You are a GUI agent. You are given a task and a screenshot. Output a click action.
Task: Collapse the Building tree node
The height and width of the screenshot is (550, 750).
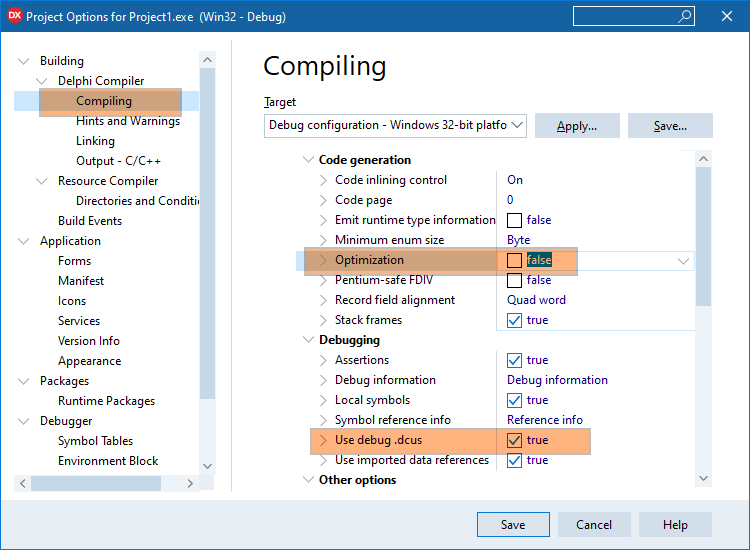click(24, 61)
